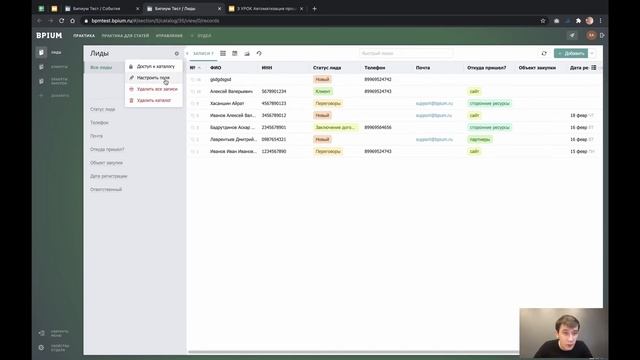This screenshot has width=640, height=360.
Task: Expand the Дата регистрации filter
Action: point(109,176)
